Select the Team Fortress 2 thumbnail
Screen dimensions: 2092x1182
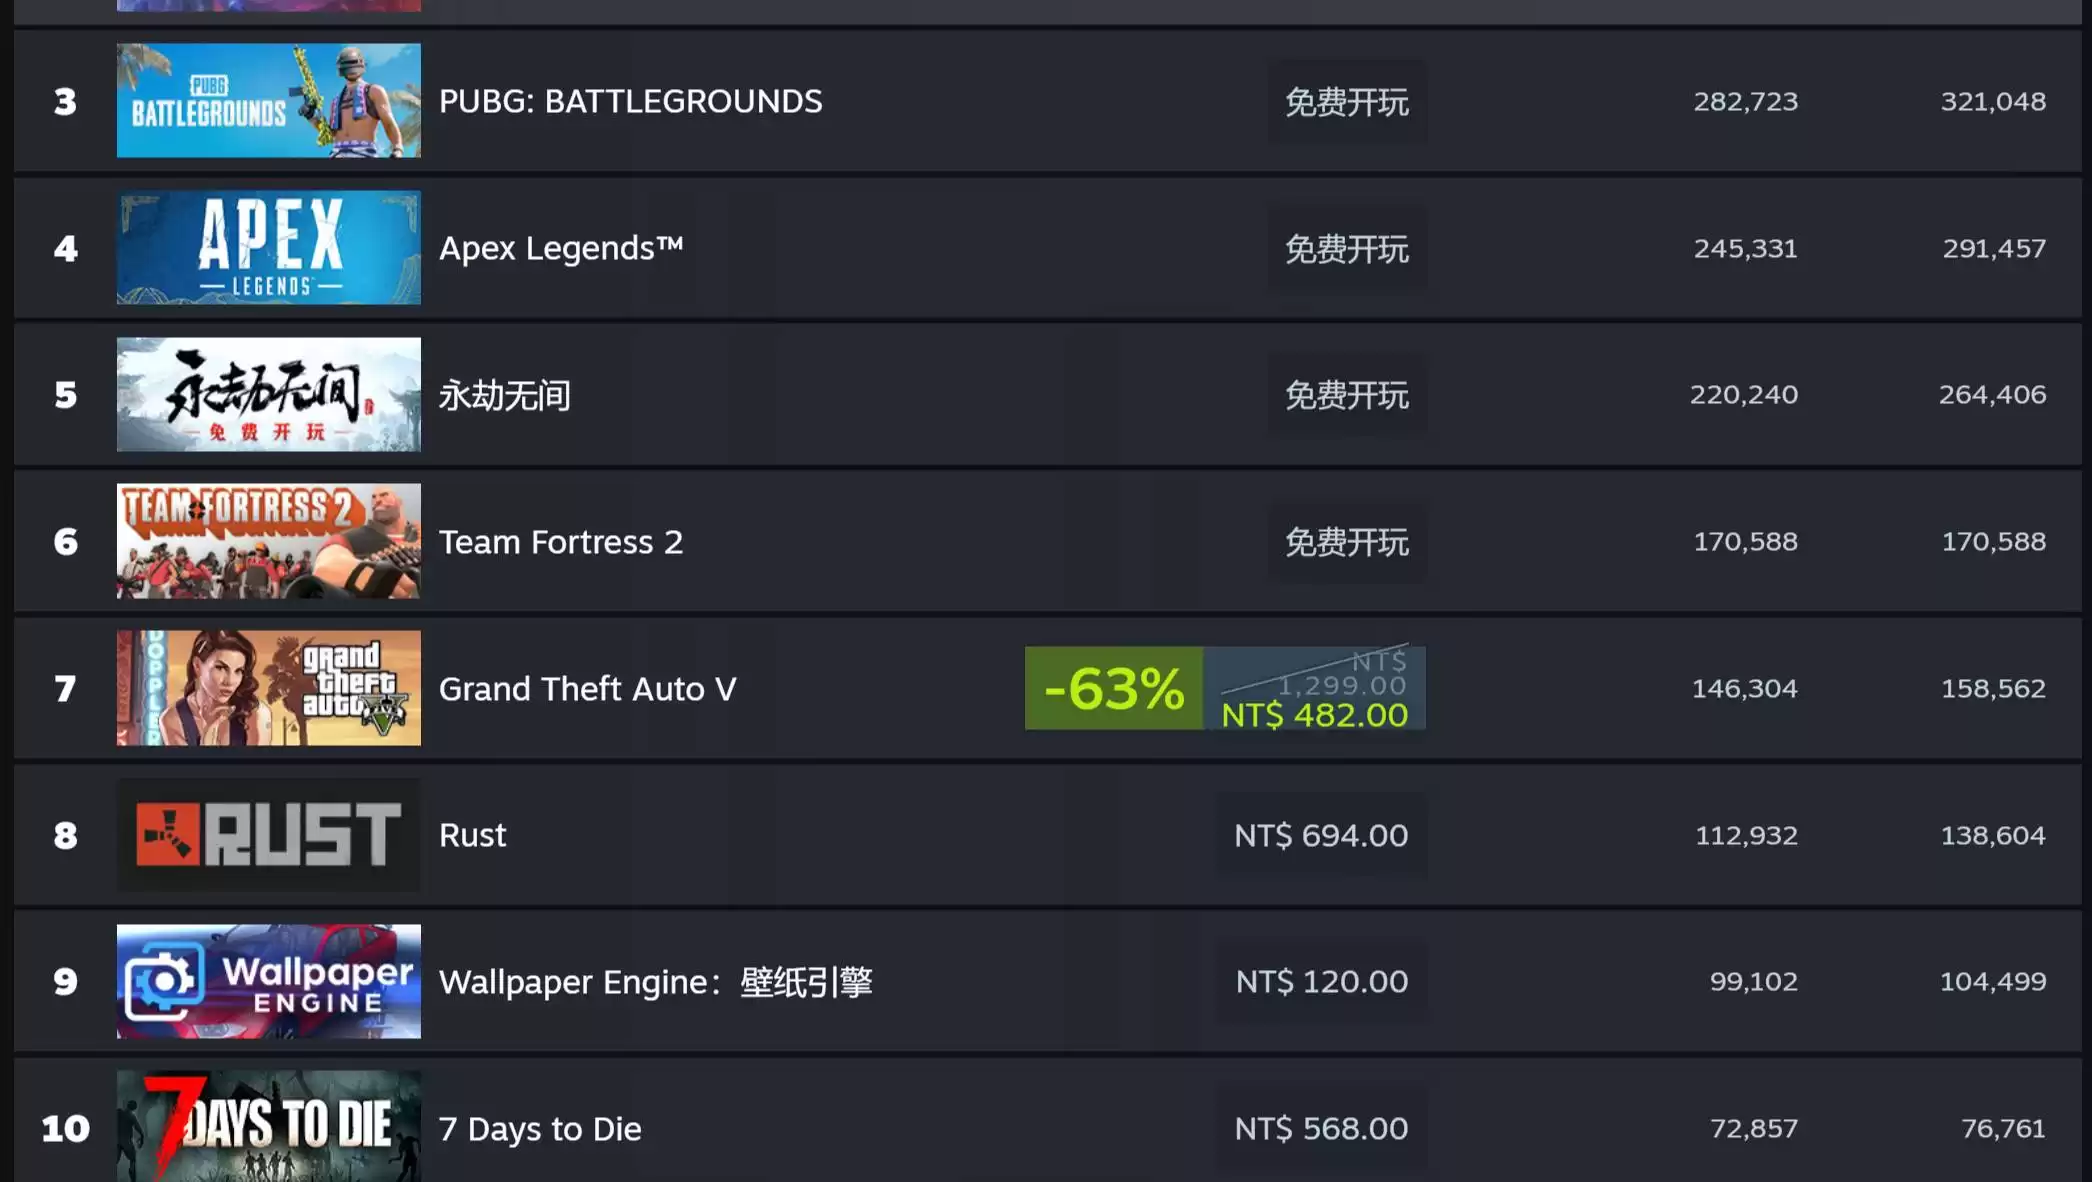pyautogui.click(x=268, y=541)
